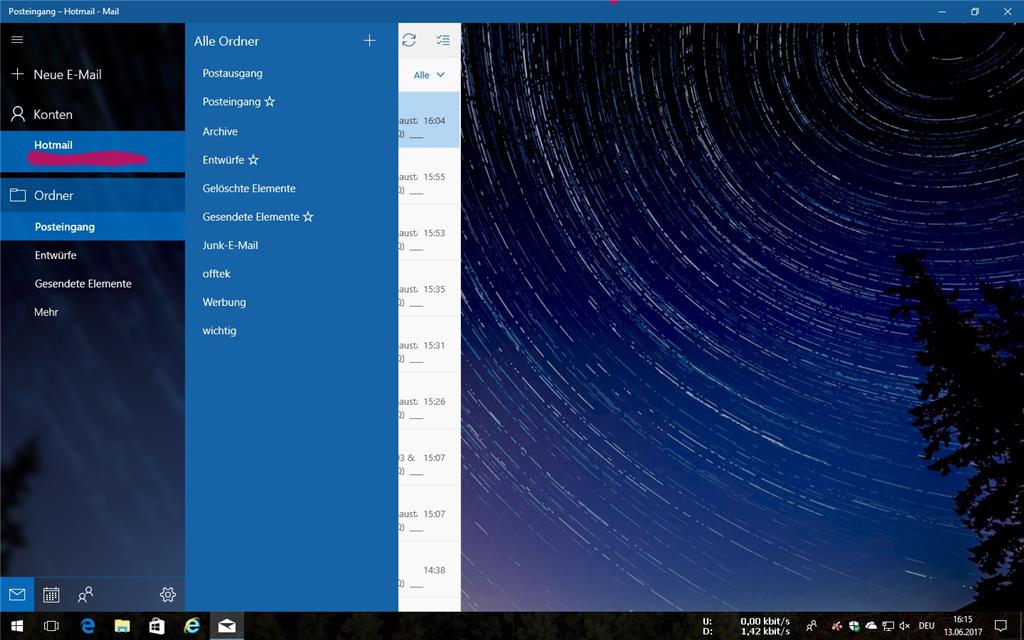Open Posteingang in Alle Ordner list
This screenshot has height=640, width=1024.
[x=232, y=102]
